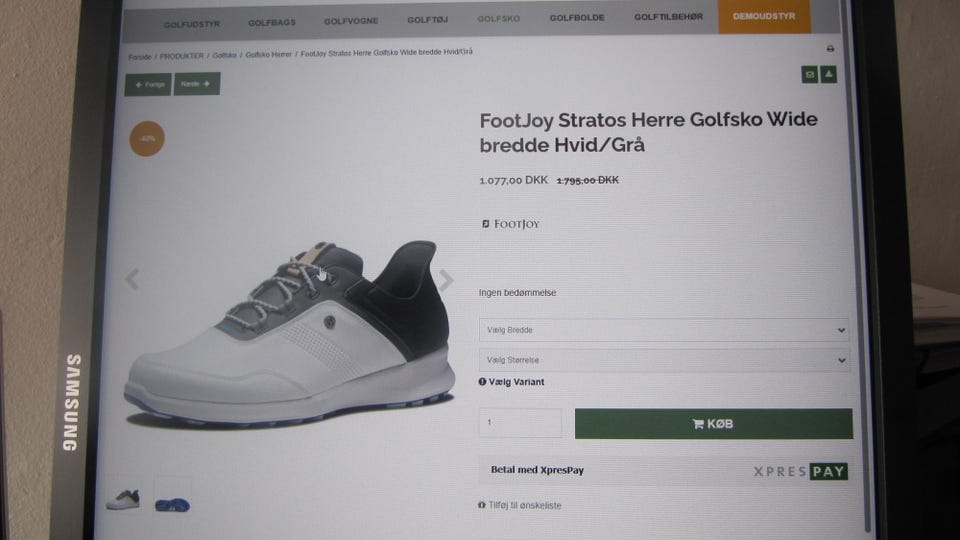Click the print page icon
This screenshot has height=540, width=960.
830,49
